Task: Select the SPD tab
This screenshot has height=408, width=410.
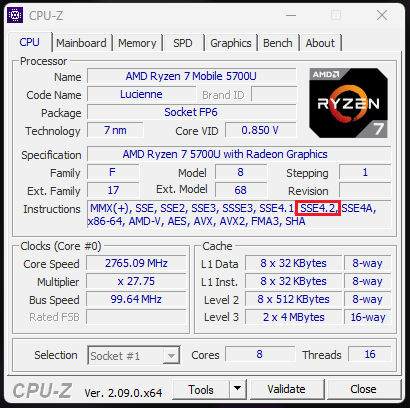Action: (183, 43)
